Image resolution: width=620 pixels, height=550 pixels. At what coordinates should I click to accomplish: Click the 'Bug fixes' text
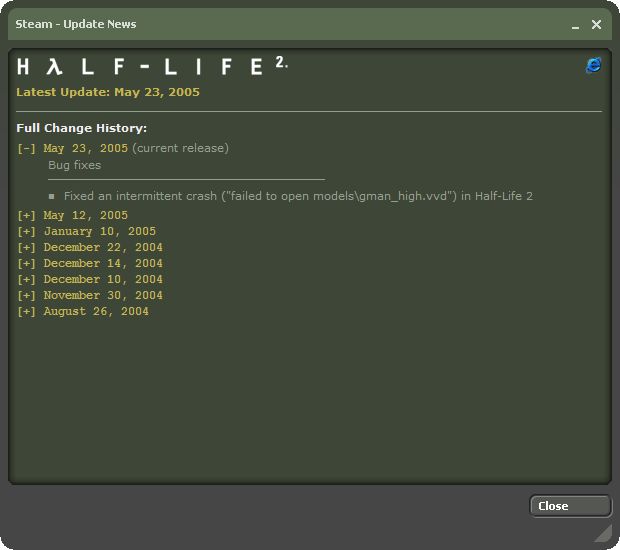[74, 165]
